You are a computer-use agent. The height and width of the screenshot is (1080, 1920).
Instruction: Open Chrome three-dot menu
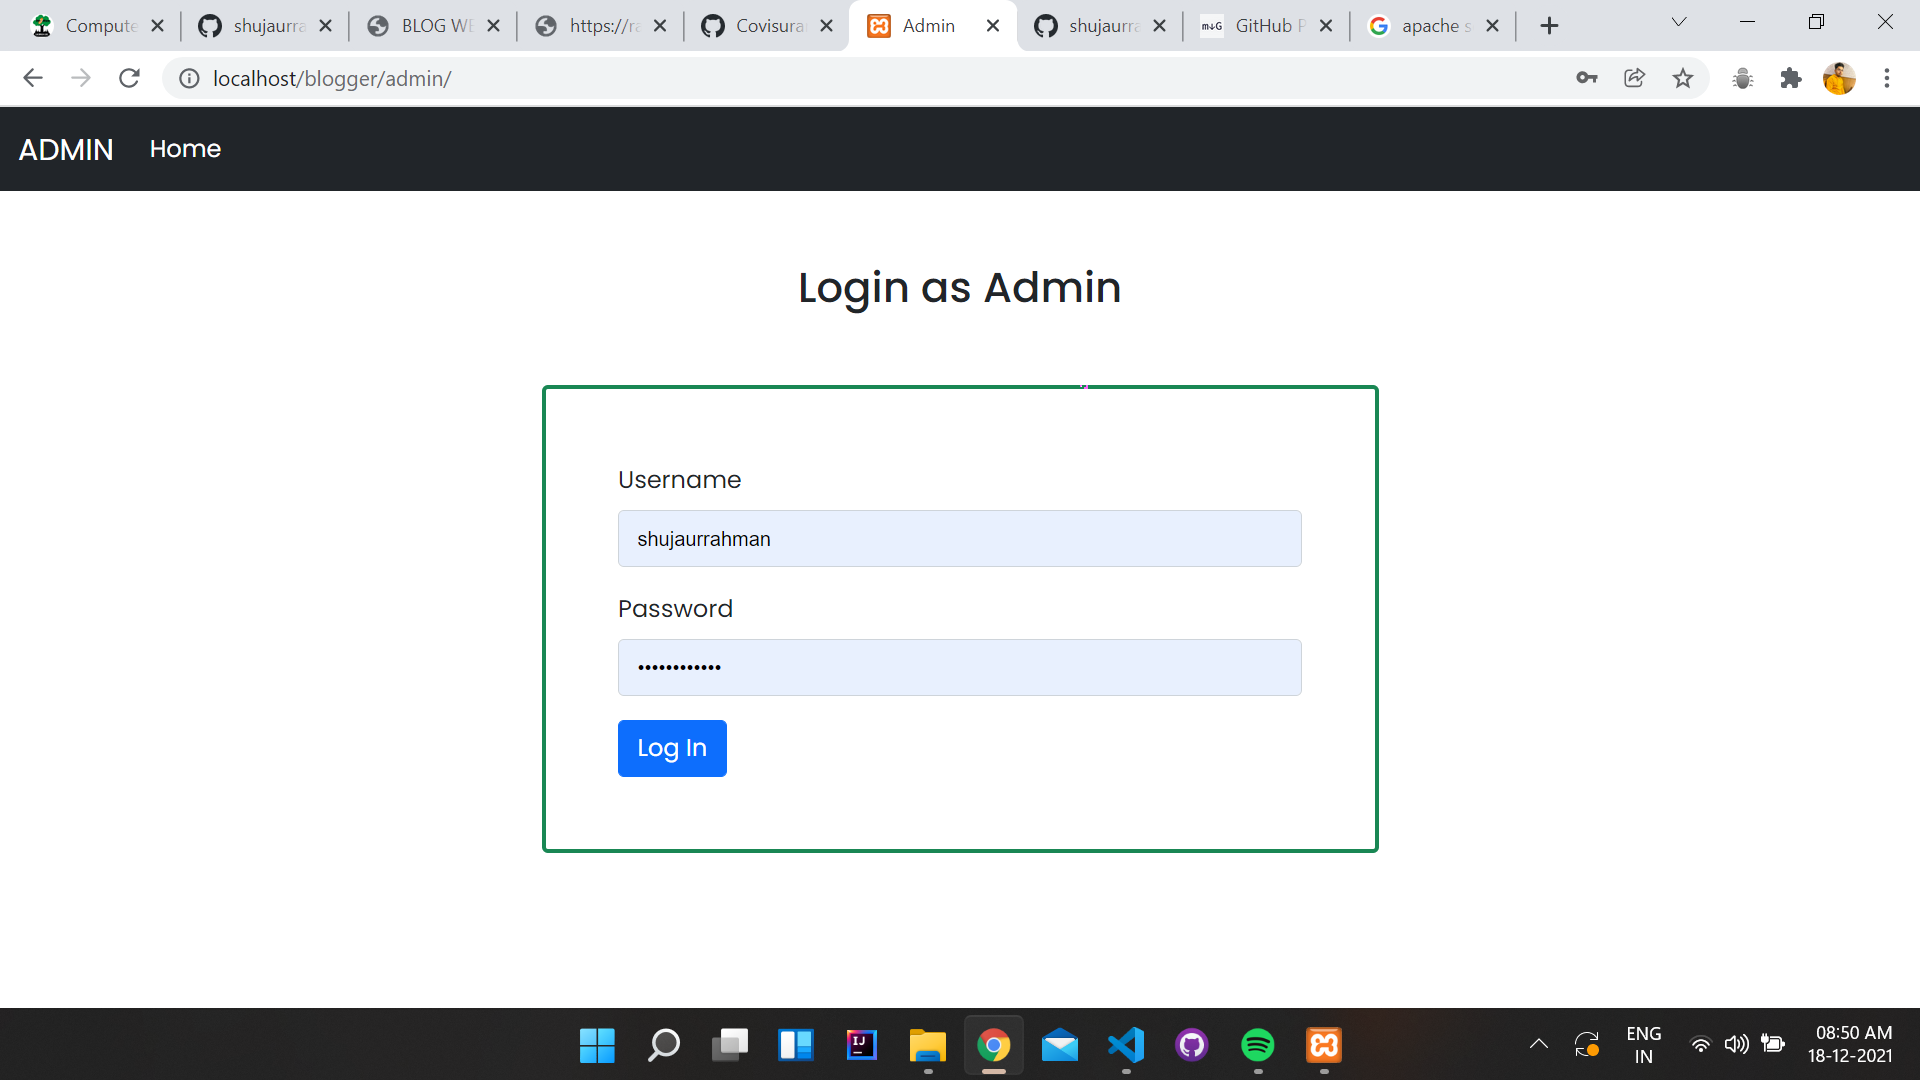tap(1886, 78)
